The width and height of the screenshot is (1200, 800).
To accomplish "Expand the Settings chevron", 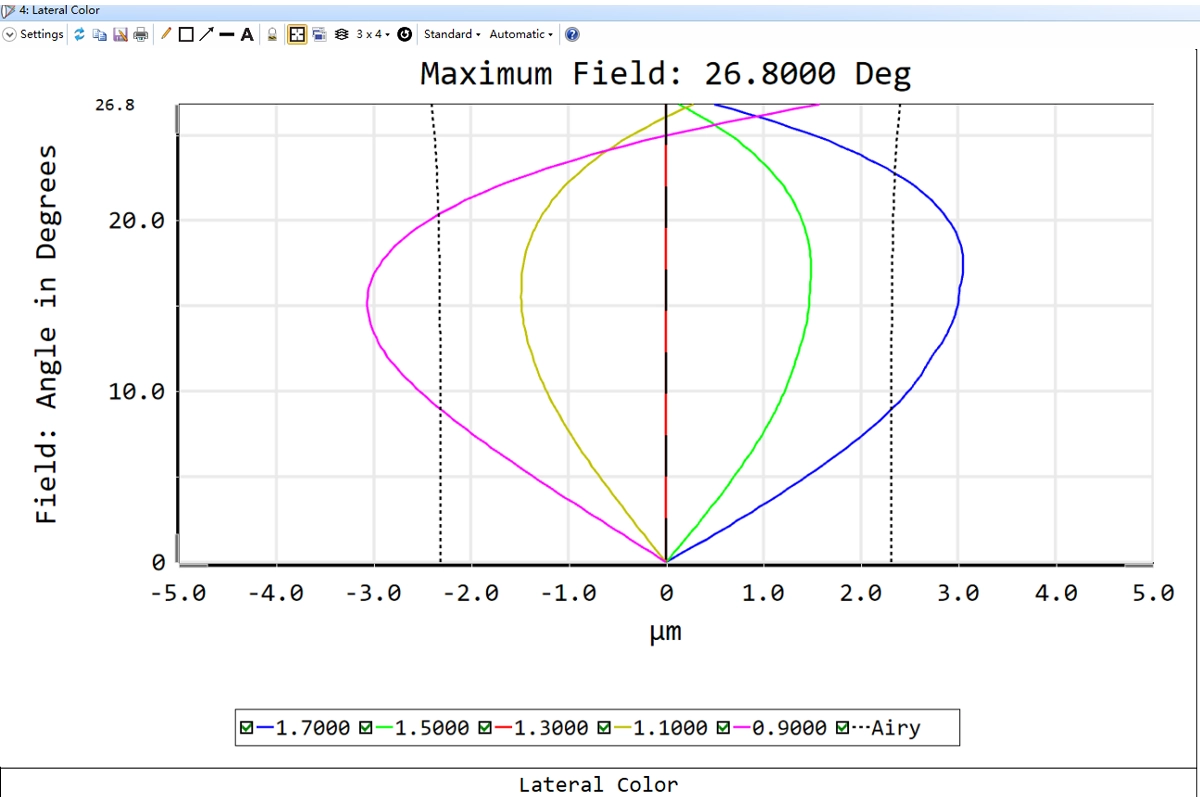I will [x=10, y=34].
